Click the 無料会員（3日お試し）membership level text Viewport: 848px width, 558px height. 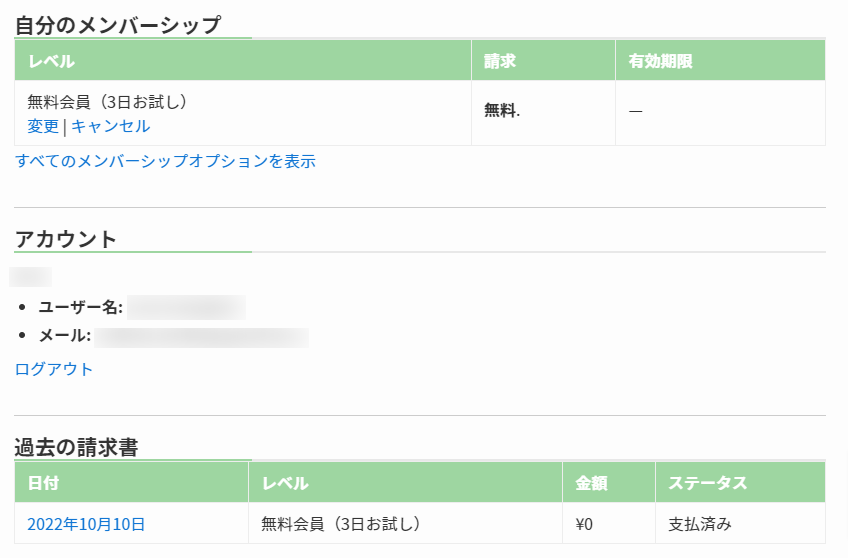point(108,102)
